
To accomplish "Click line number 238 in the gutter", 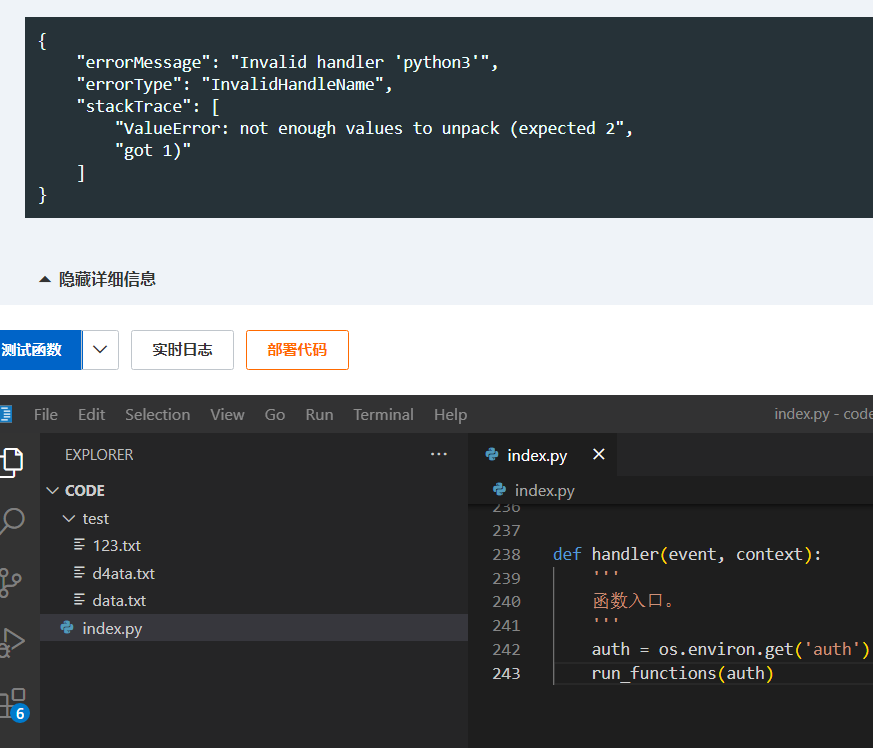I will tap(507, 554).
